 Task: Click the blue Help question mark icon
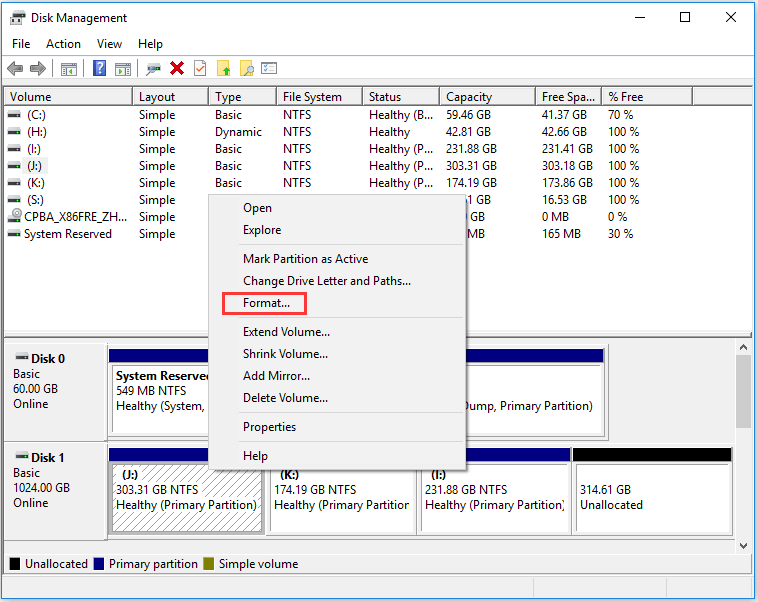click(x=99, y=68)
